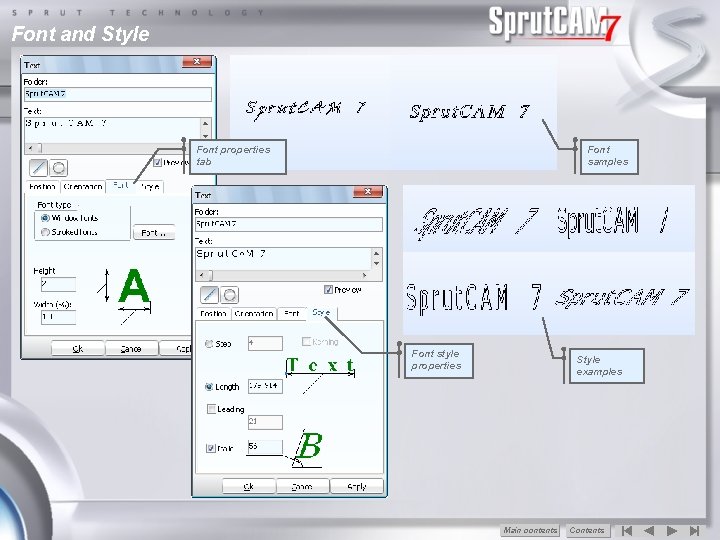Go to the next slide arrow
Viewport: 720px width, 540px height.
pos(672,530)
